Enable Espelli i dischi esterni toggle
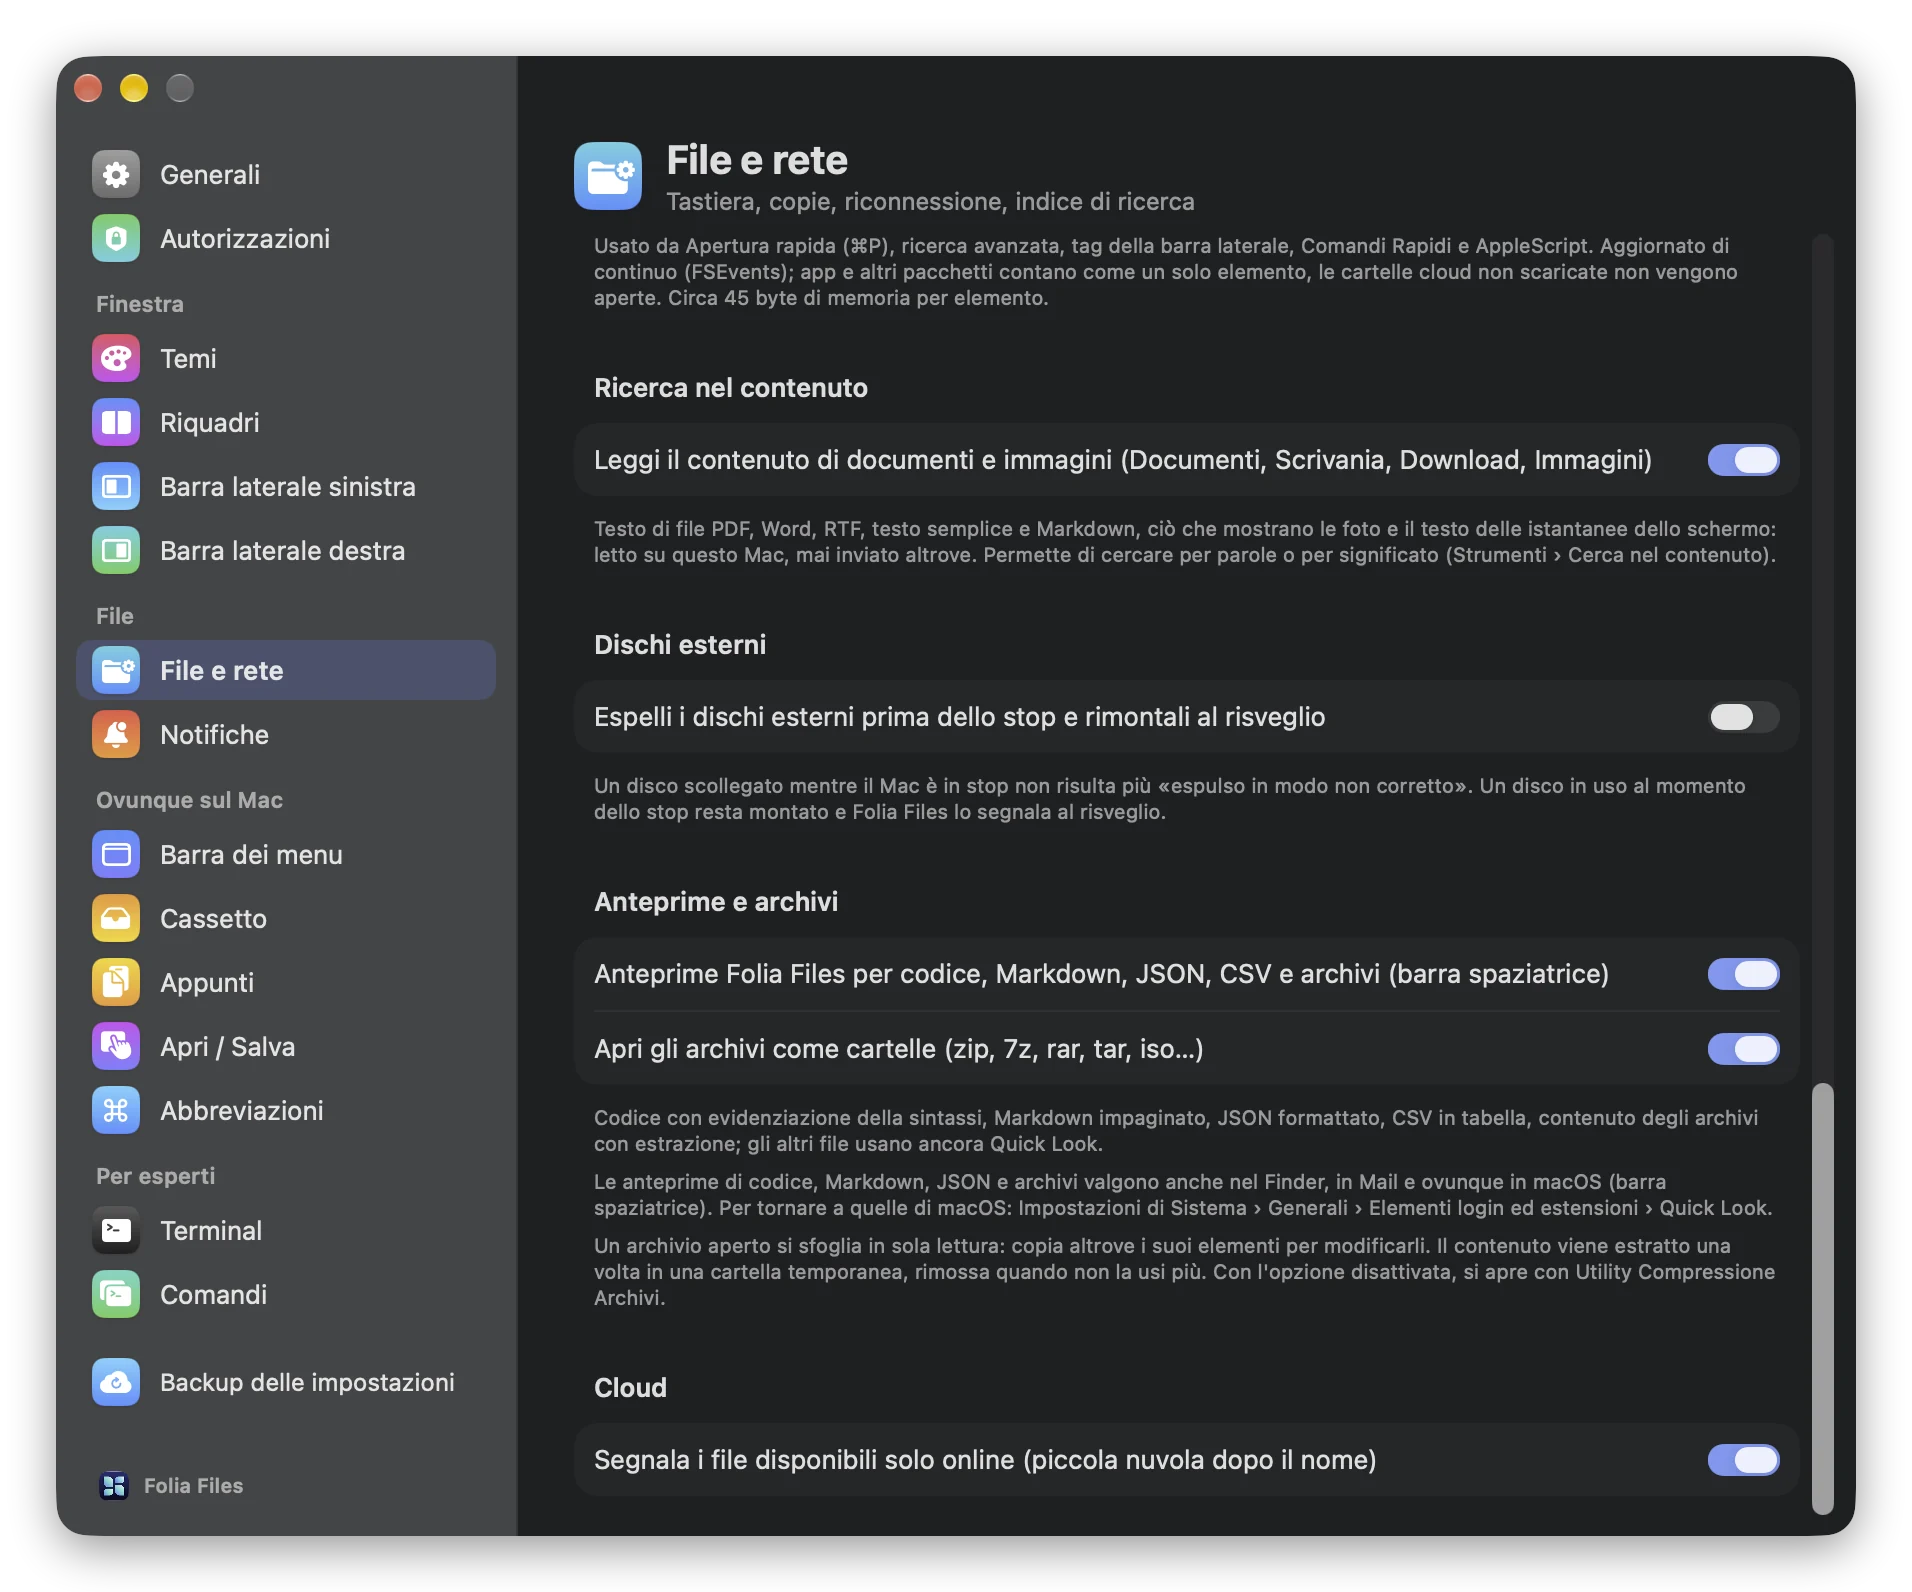Screen dimensions: 1912x1592 (x=1743, y=717)
